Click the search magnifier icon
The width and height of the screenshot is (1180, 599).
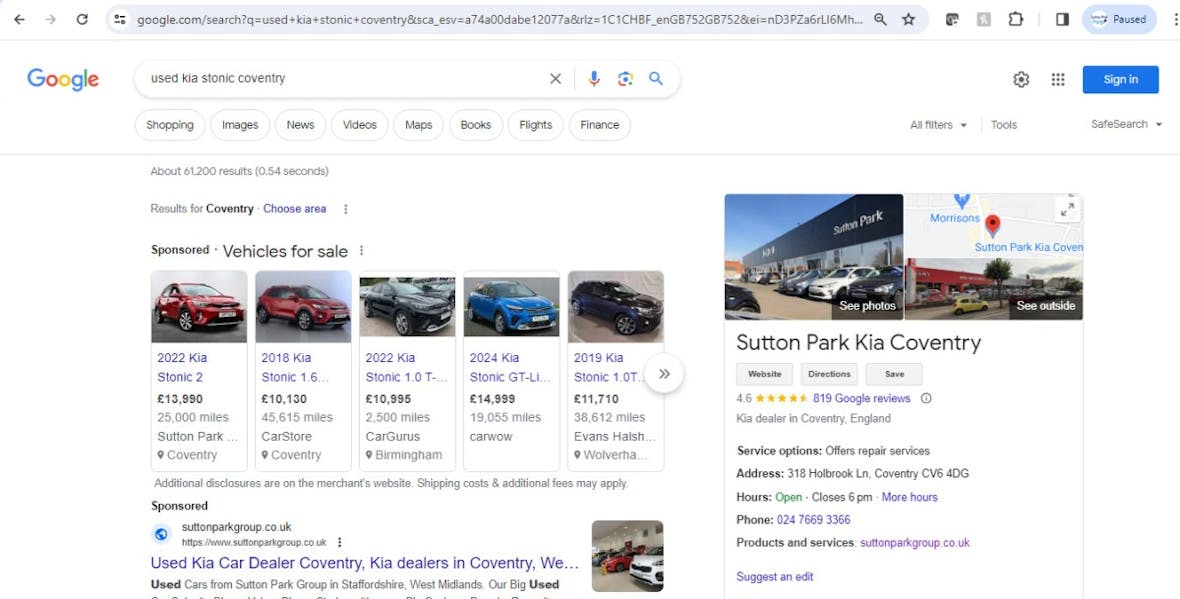657,77
